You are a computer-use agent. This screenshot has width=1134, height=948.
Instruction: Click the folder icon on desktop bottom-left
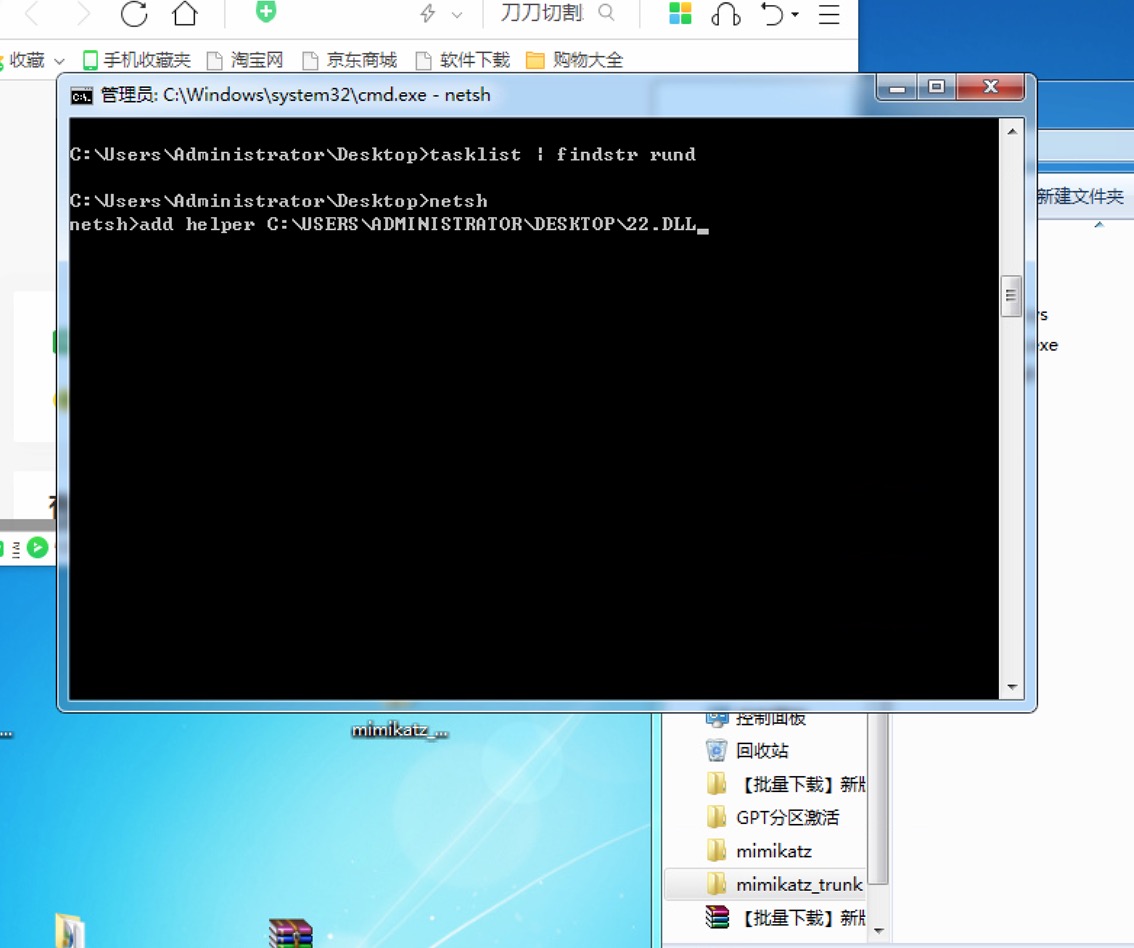[69, 931]
